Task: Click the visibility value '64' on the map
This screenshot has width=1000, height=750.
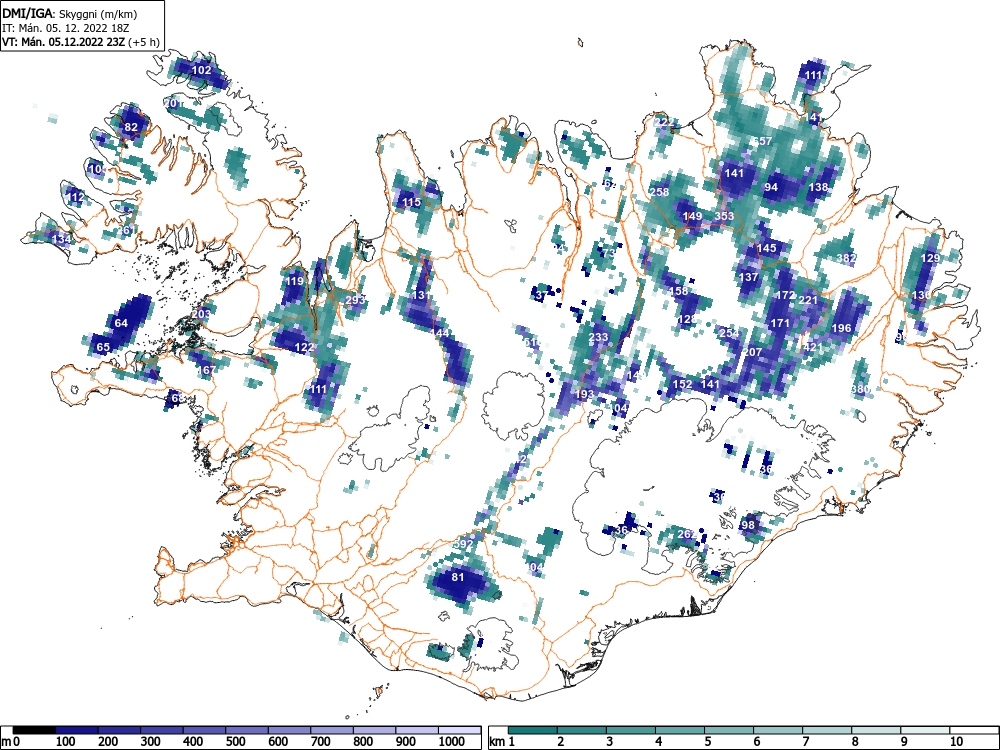Action: tap(121, 323)
